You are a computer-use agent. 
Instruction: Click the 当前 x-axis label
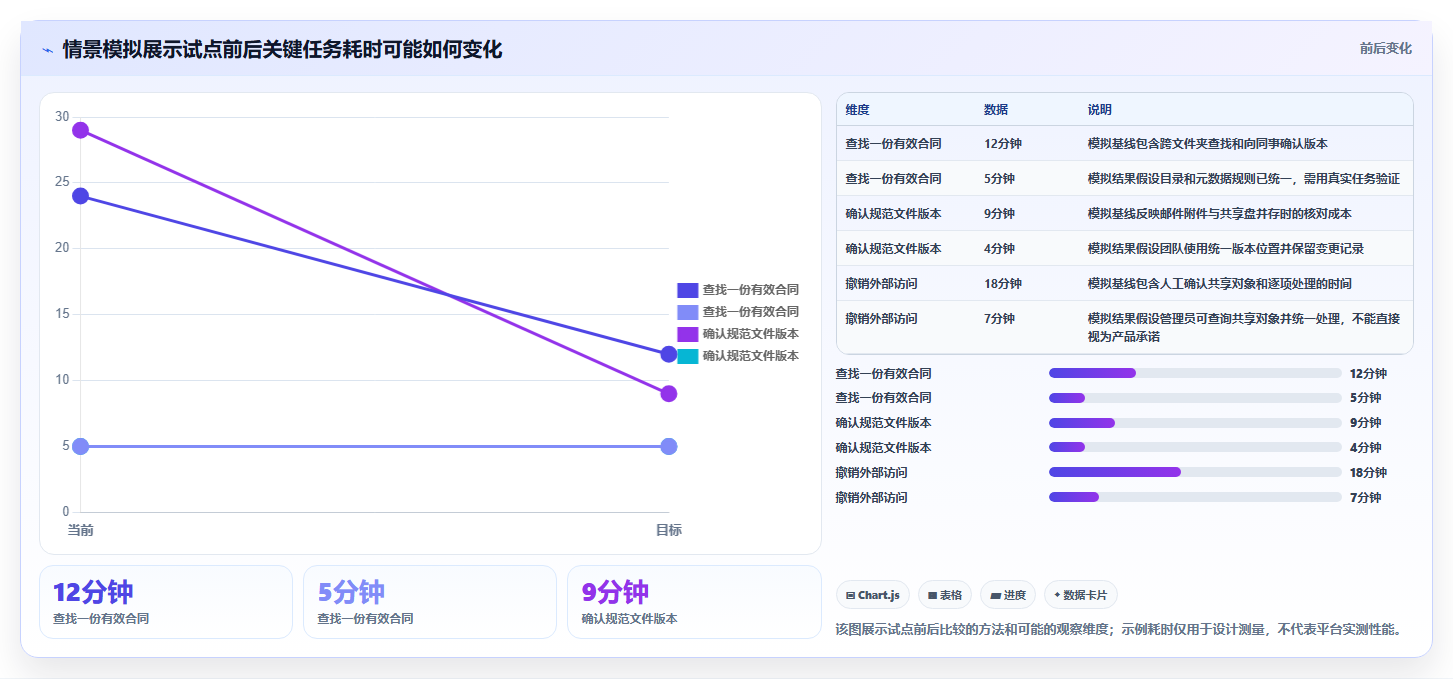tap(81, 530)
